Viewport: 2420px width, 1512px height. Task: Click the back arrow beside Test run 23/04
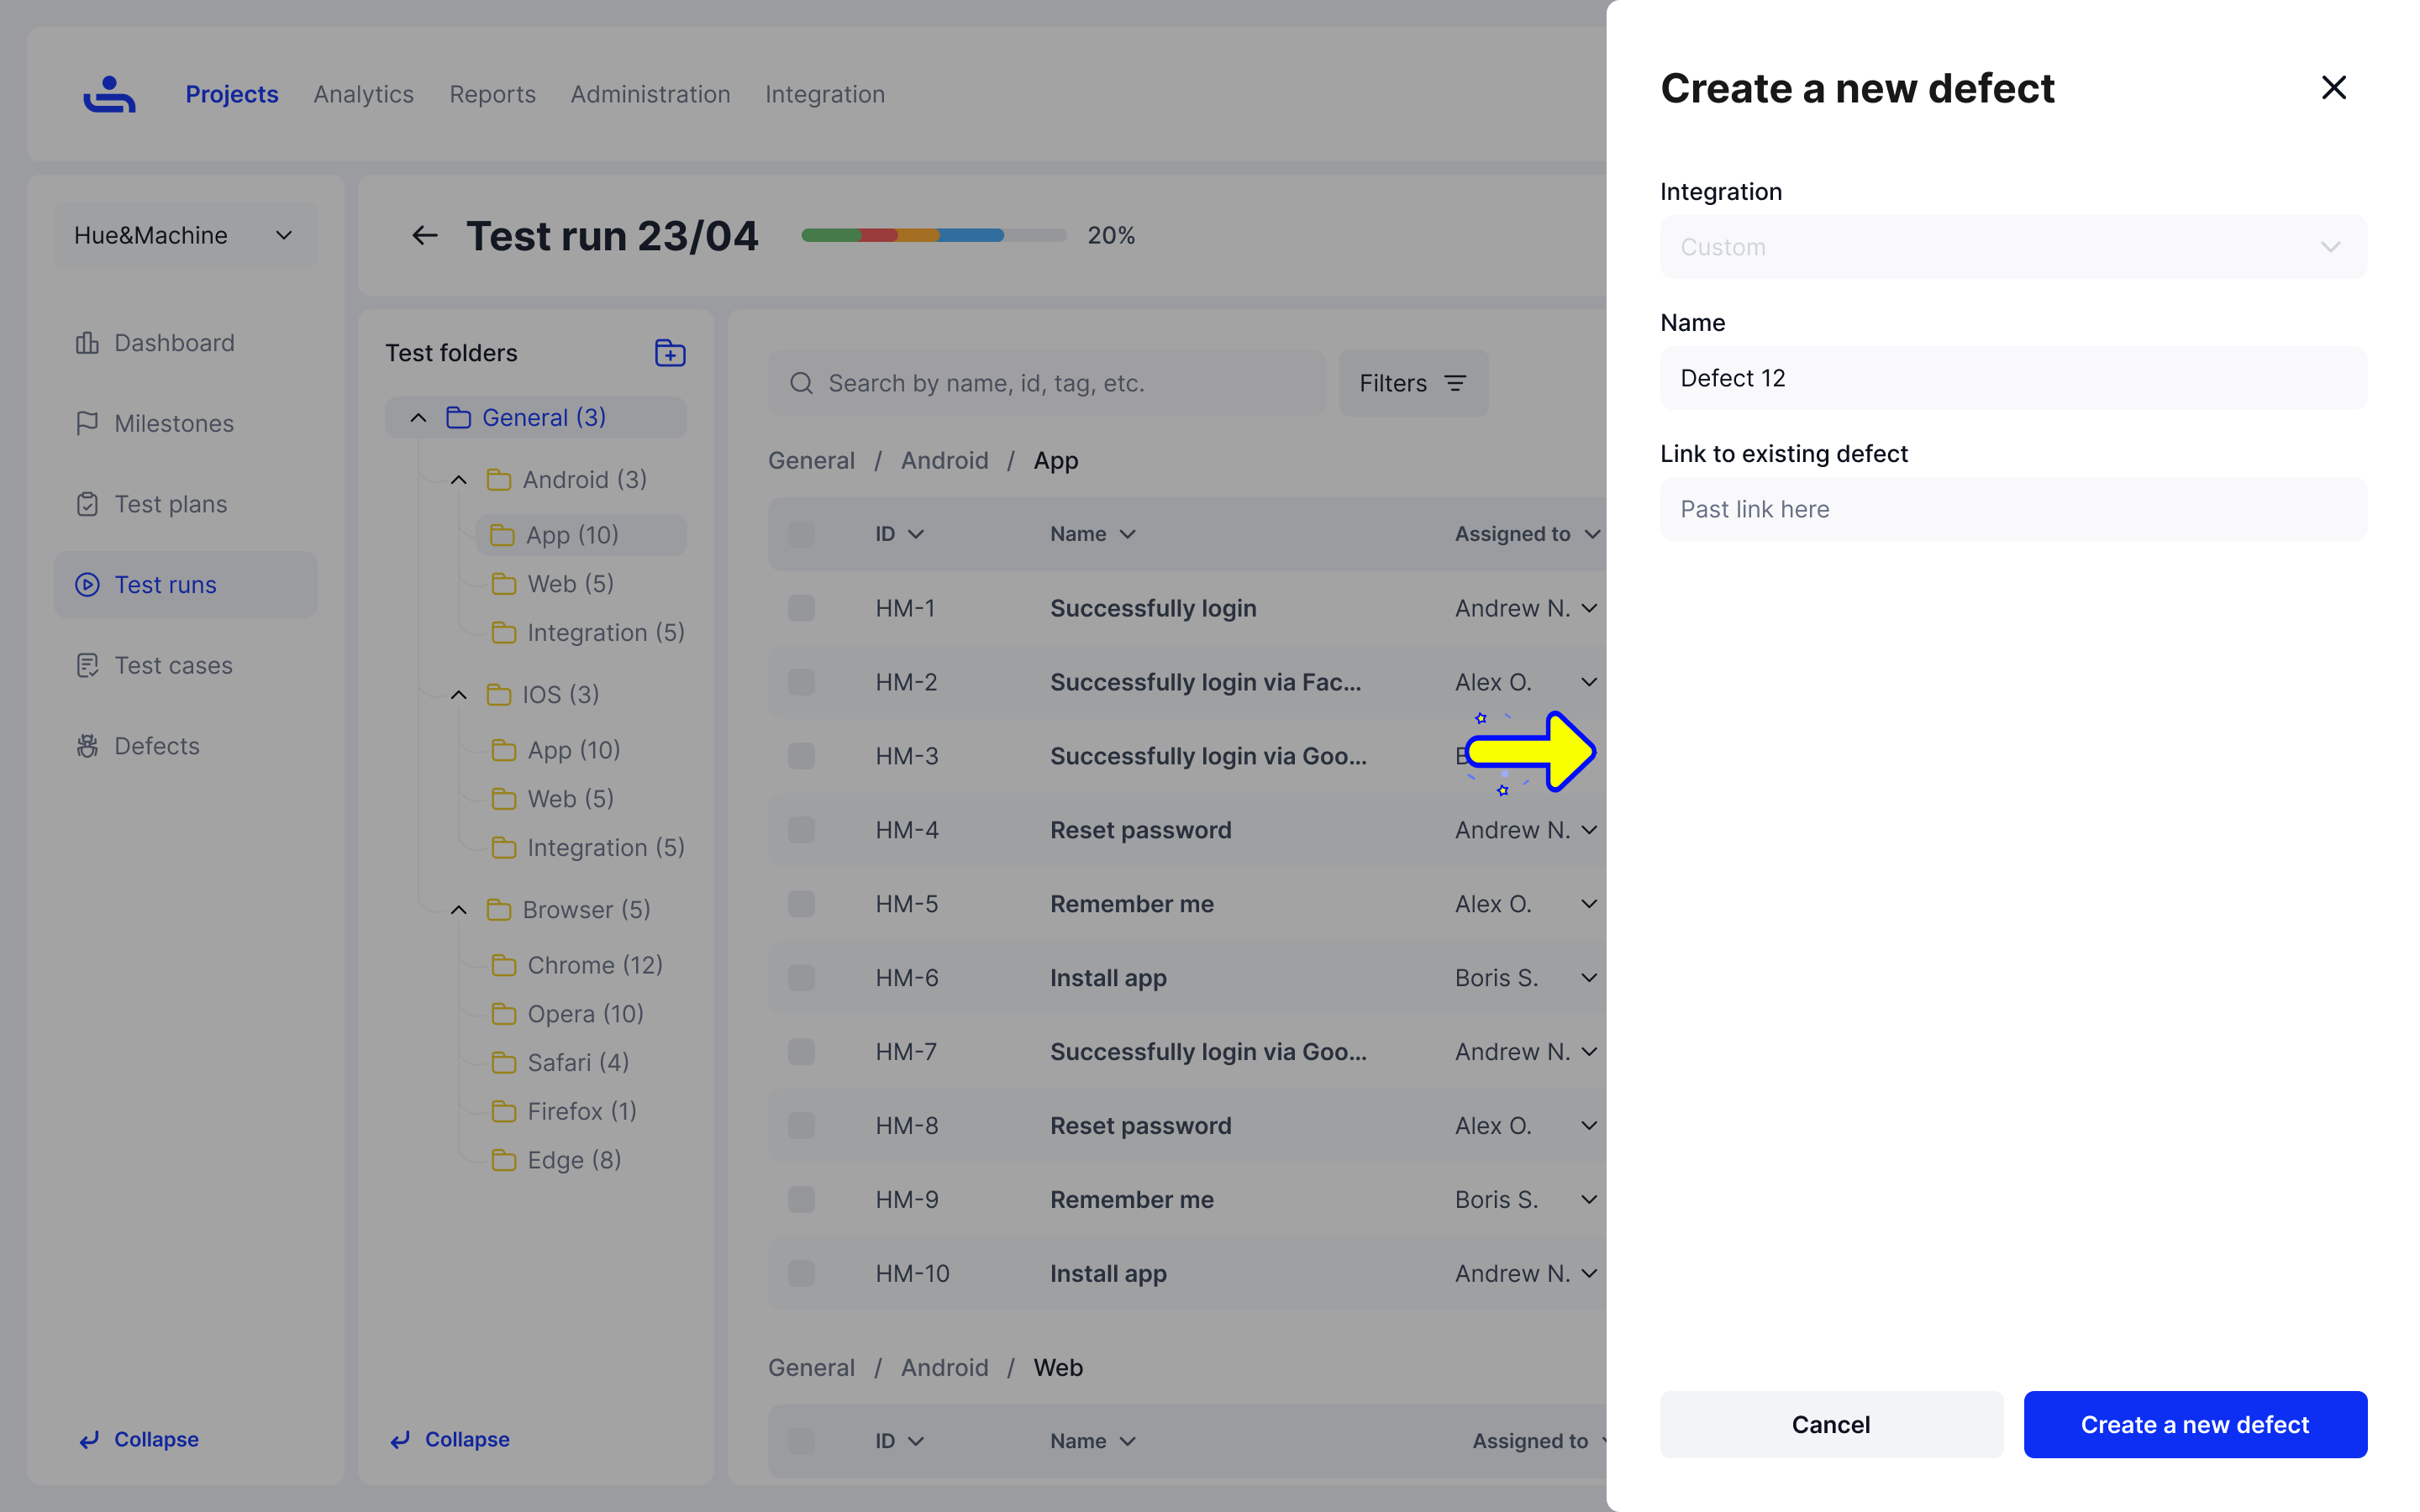pyautogui.click(x=425, y=236)
